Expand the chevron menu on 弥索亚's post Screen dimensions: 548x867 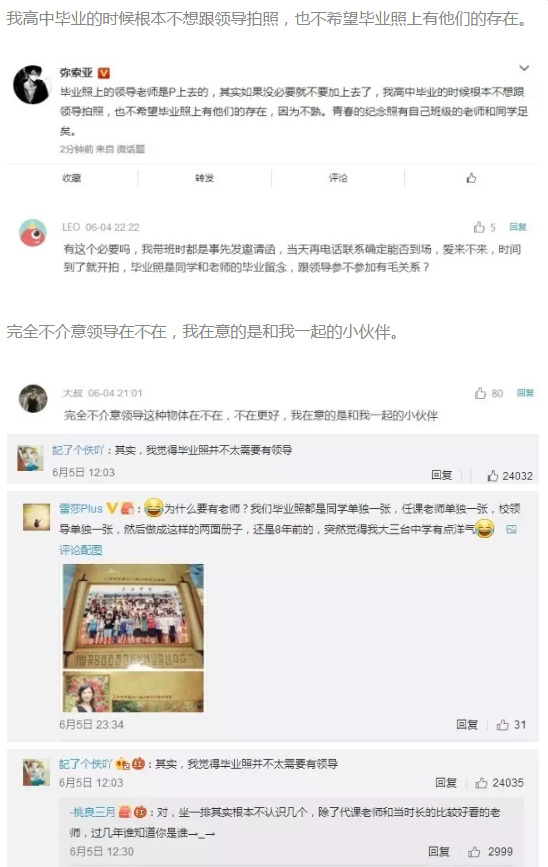pyautogui.click(x=523, y=68)
